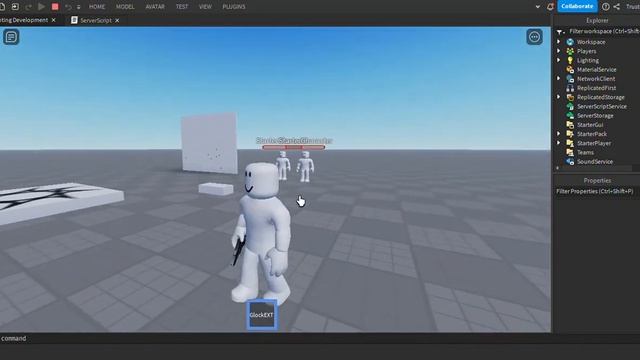The height and width of the screenshot is (360, 640).
Task: Open the TEST ribbon tab
Action: point(182,7)
